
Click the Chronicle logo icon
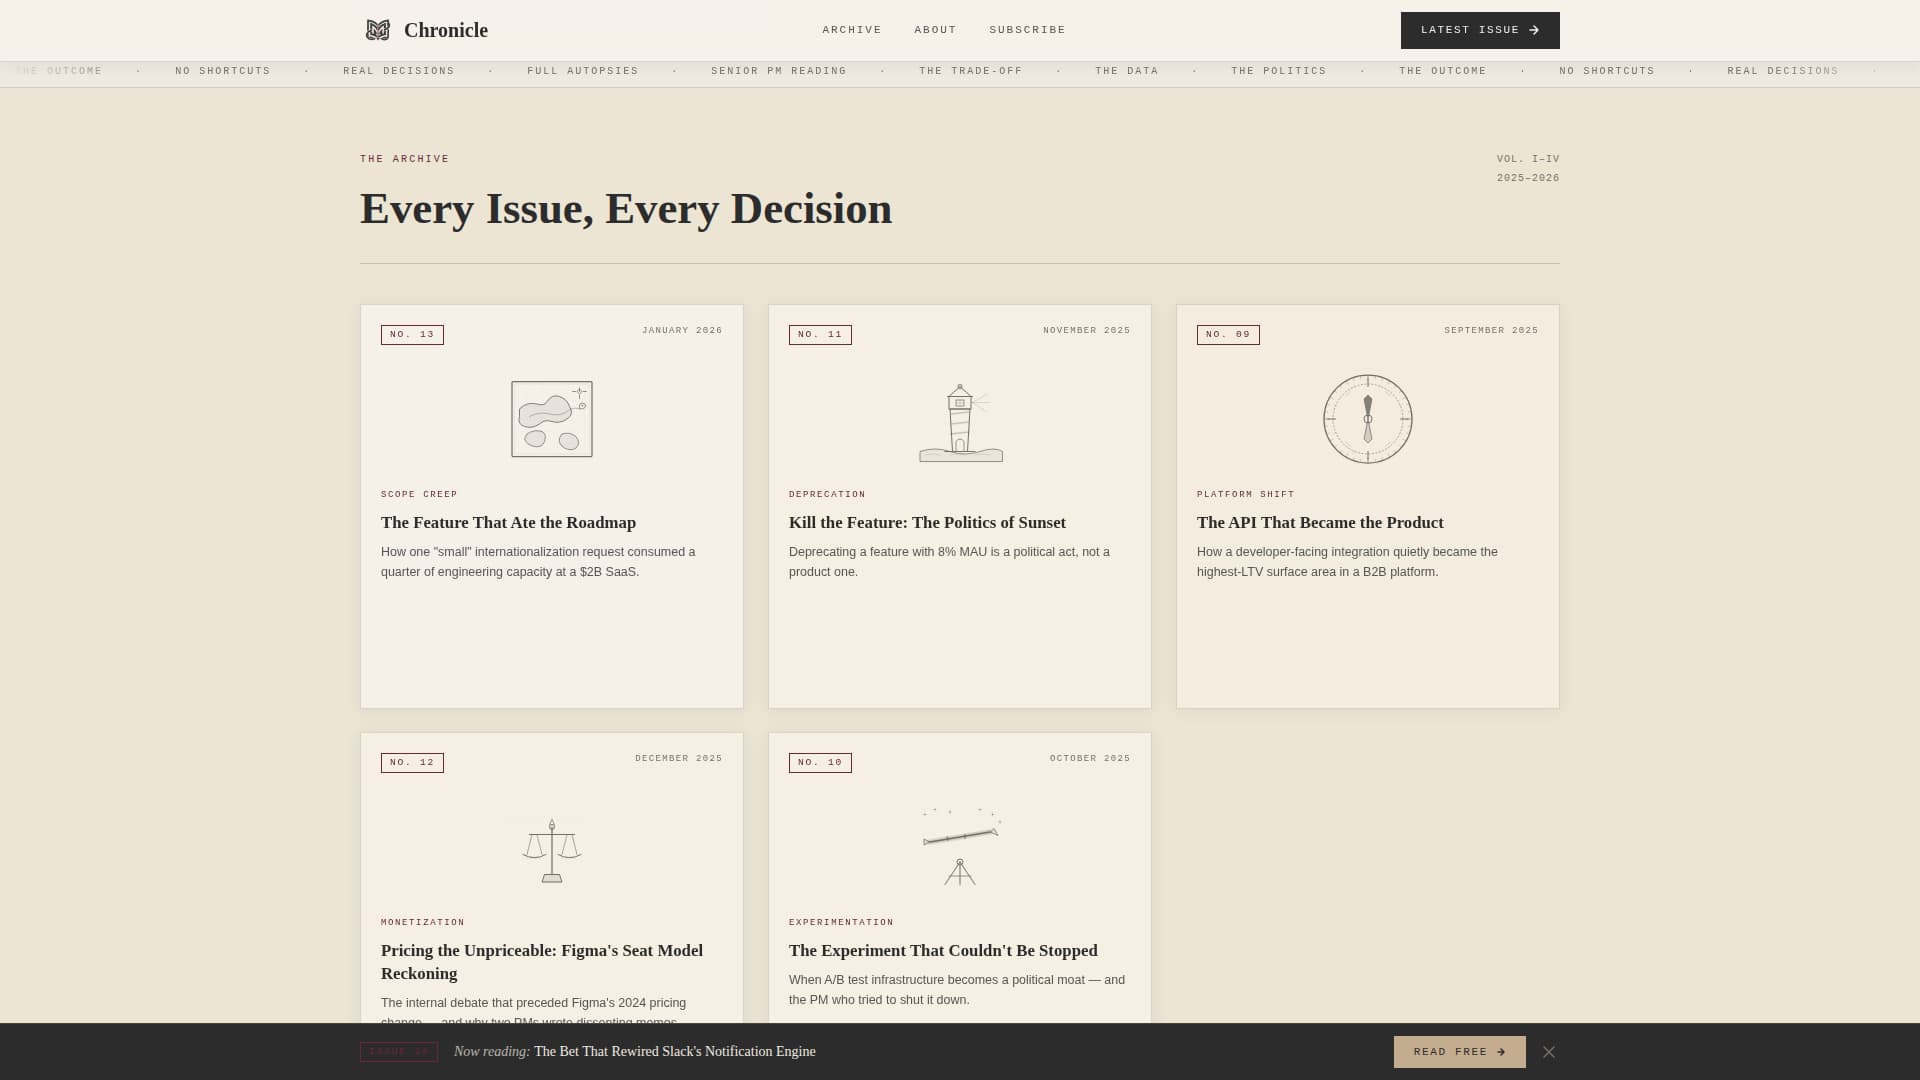[x=377, y=30]
